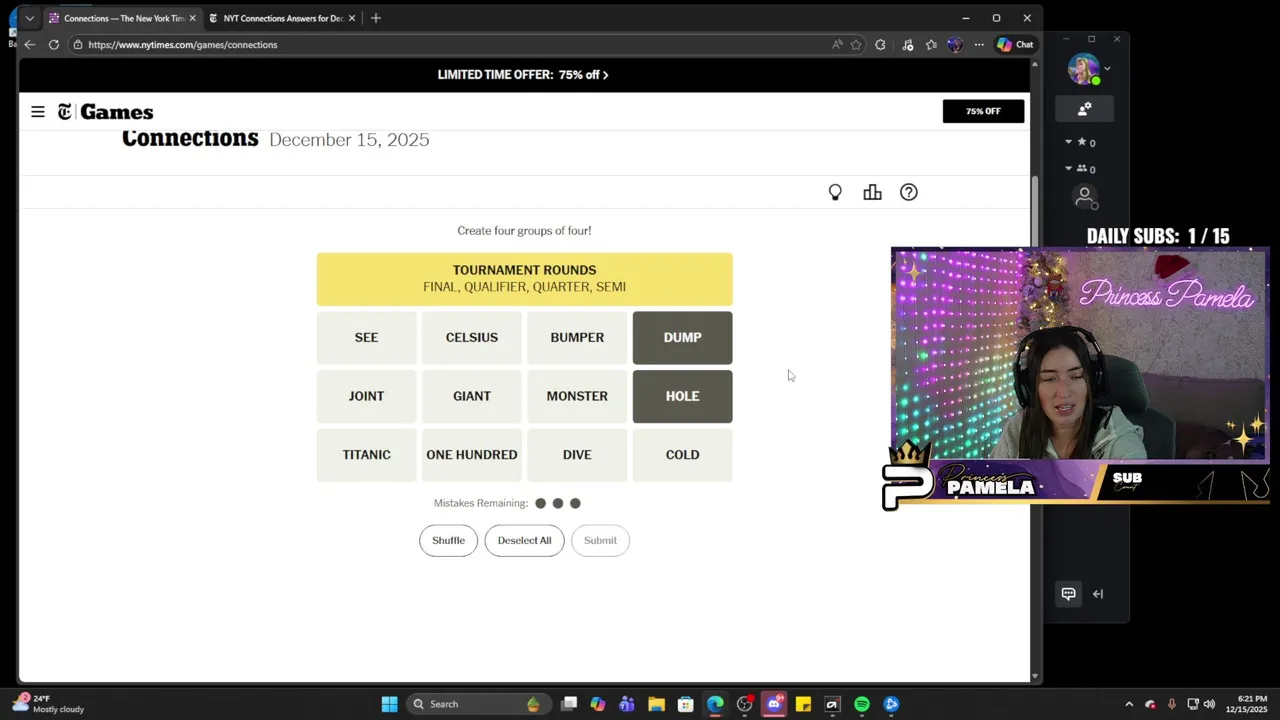Click the chat bubble icon in side panel
This screenshot has height=720, width=1280.
coord(1068,594)
